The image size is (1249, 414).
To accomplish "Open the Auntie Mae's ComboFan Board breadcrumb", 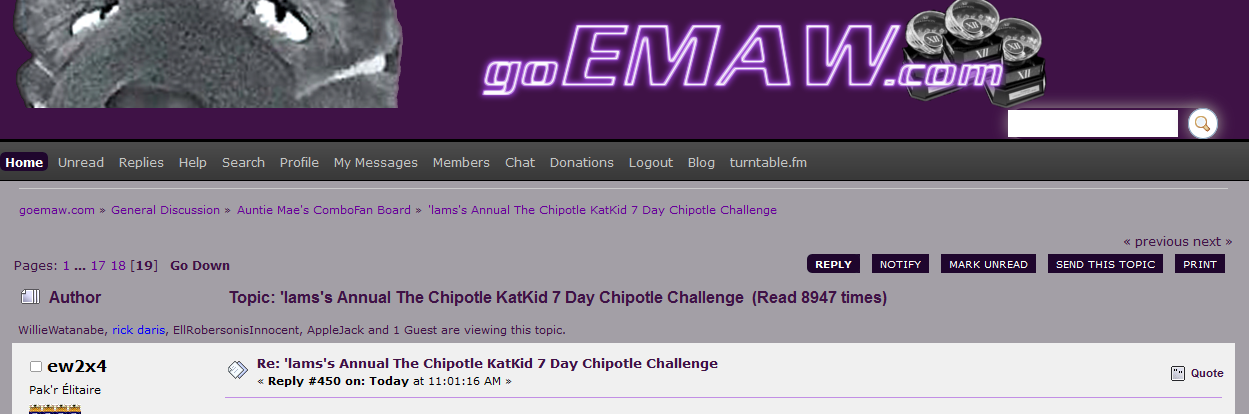I will (x=324, y=210).
